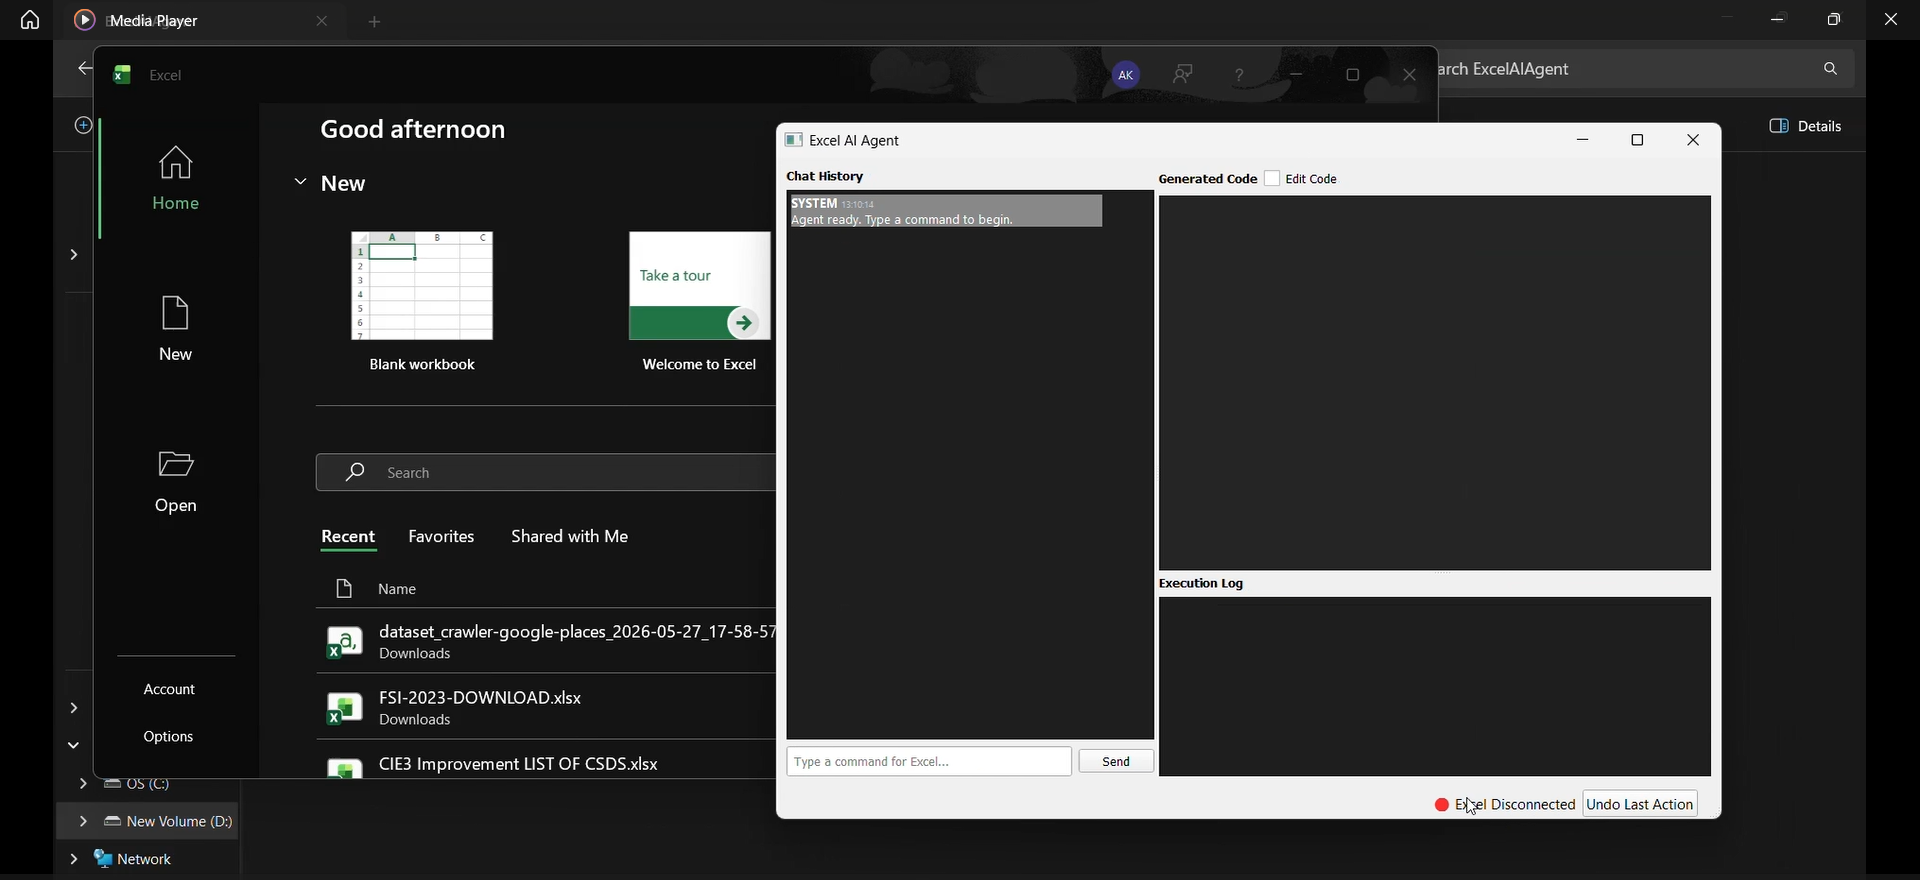The image size is (1920, 880).
Task: Close the Media Player tab
Action: [x=322, y=21]
